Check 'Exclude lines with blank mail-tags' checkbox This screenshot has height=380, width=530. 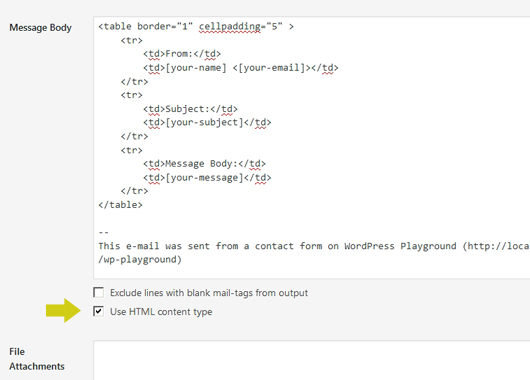pyautogui.click(x=99, y=292)
